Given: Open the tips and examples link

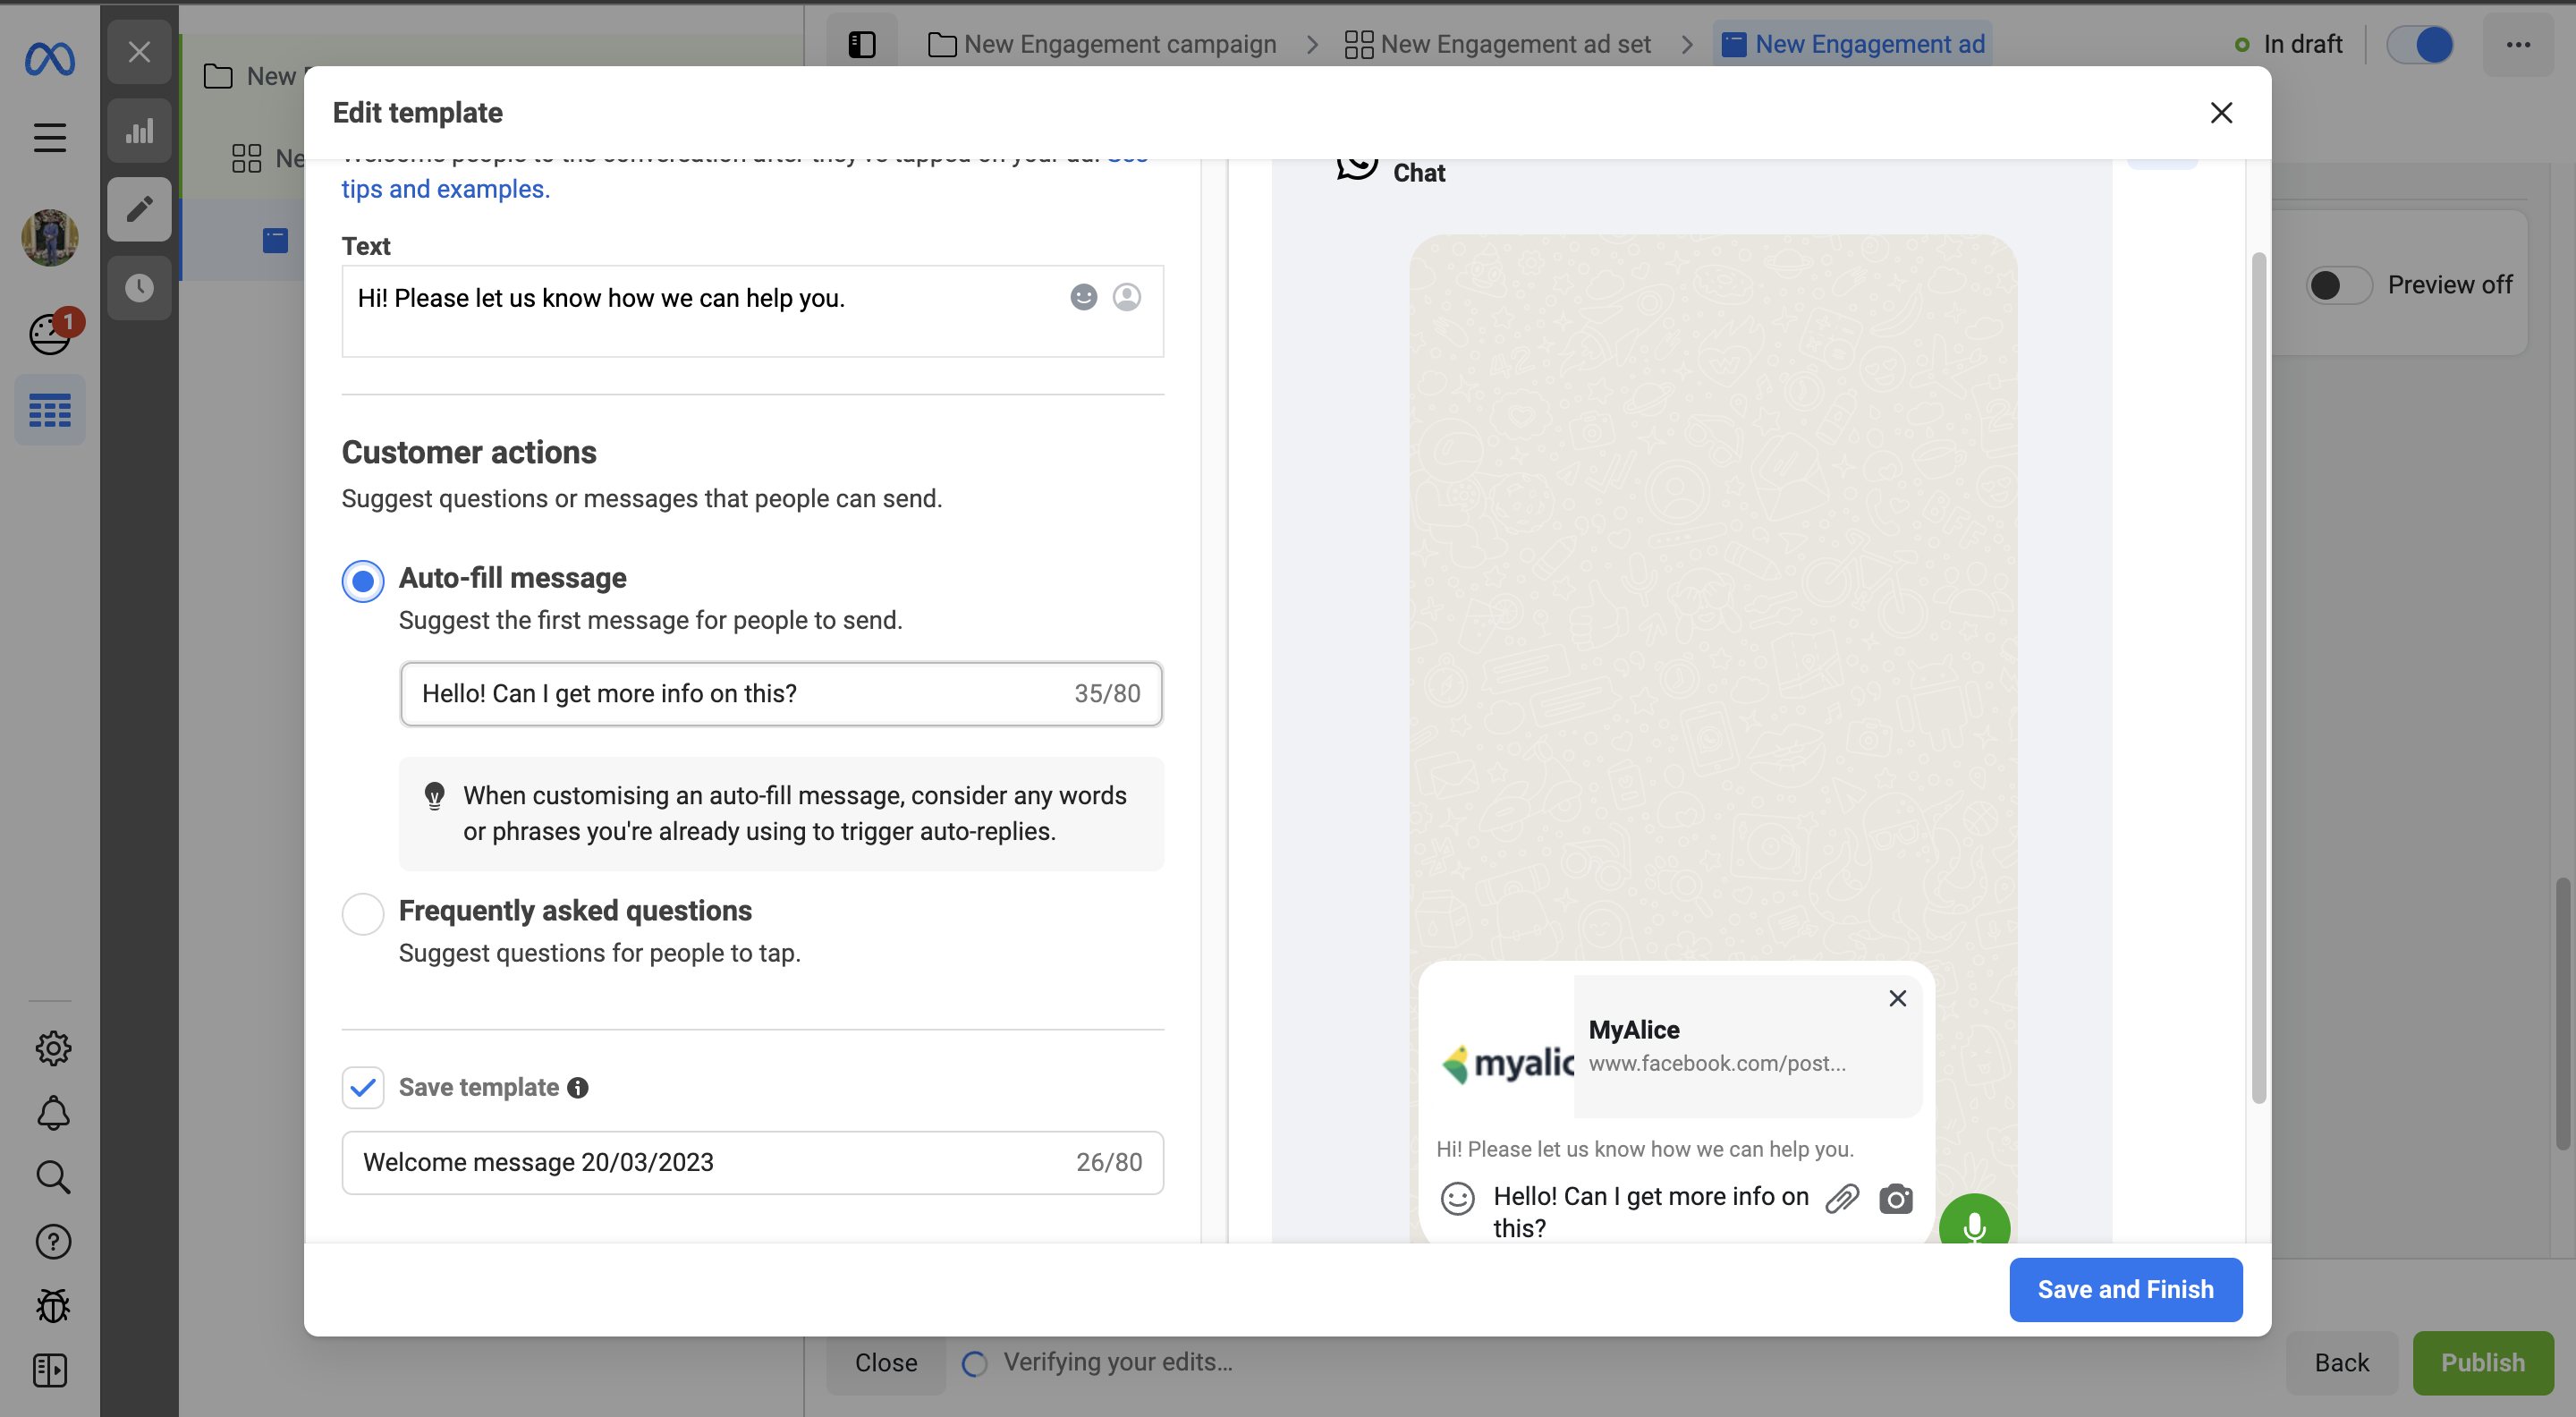Looking at the screenshot, I should click(x=446, y=189).
